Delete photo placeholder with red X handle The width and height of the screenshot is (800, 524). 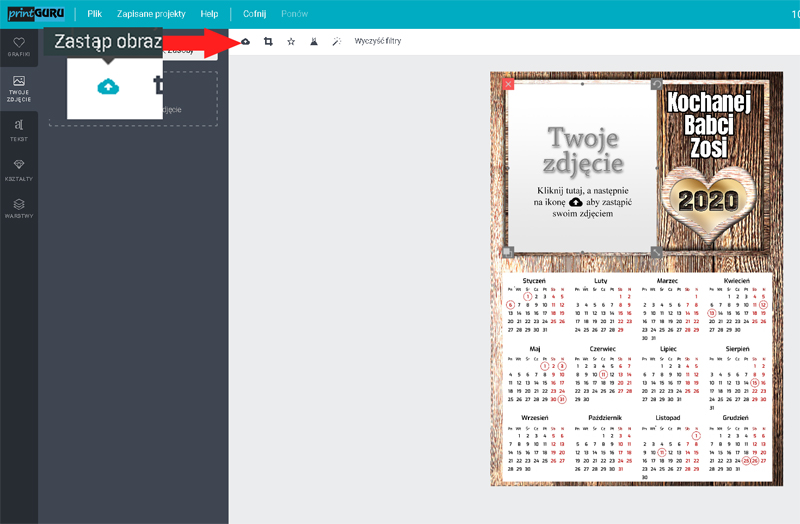click(x=509, y=84)
